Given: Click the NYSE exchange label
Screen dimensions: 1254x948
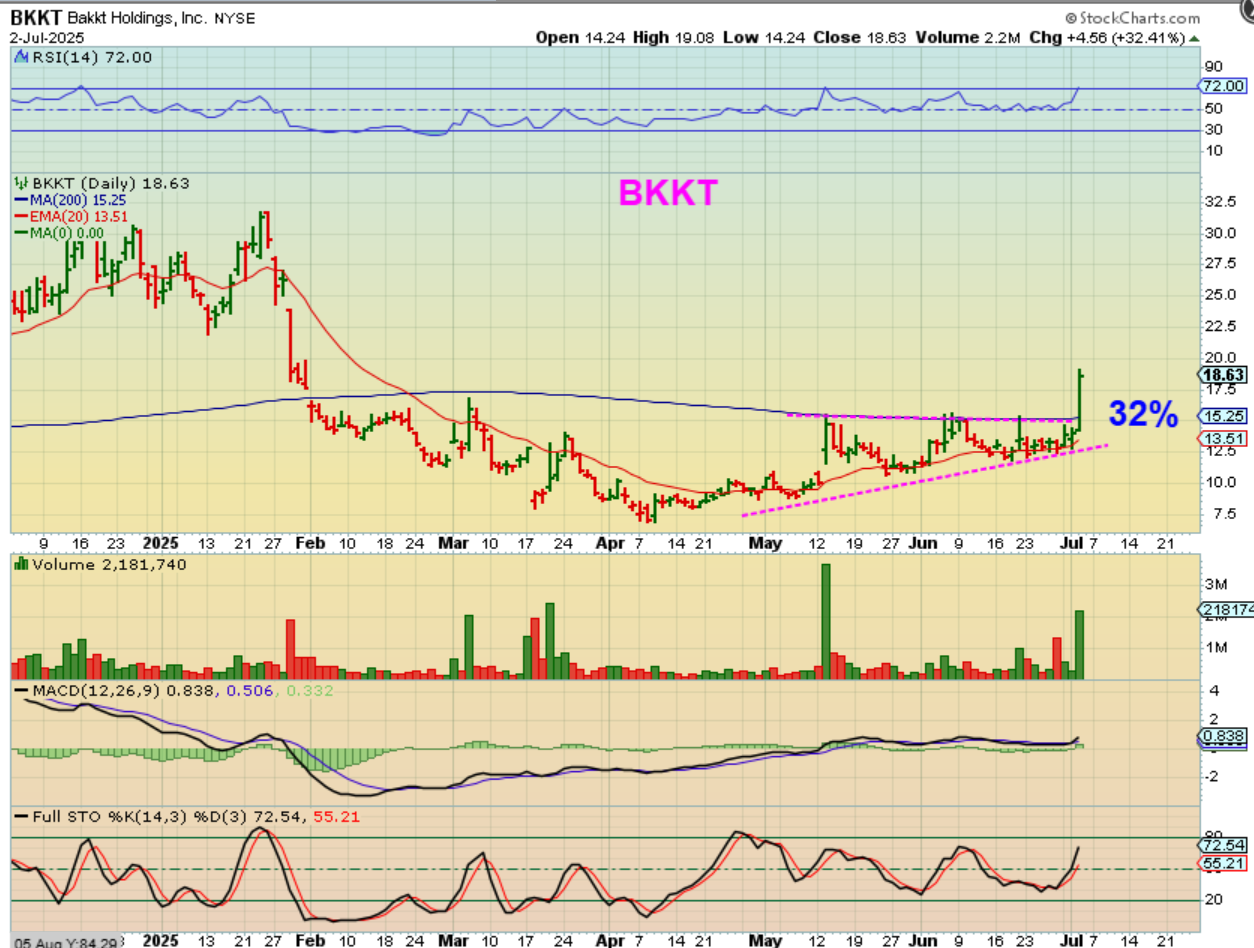Looking at the screenshot, I should pos(237,18).
